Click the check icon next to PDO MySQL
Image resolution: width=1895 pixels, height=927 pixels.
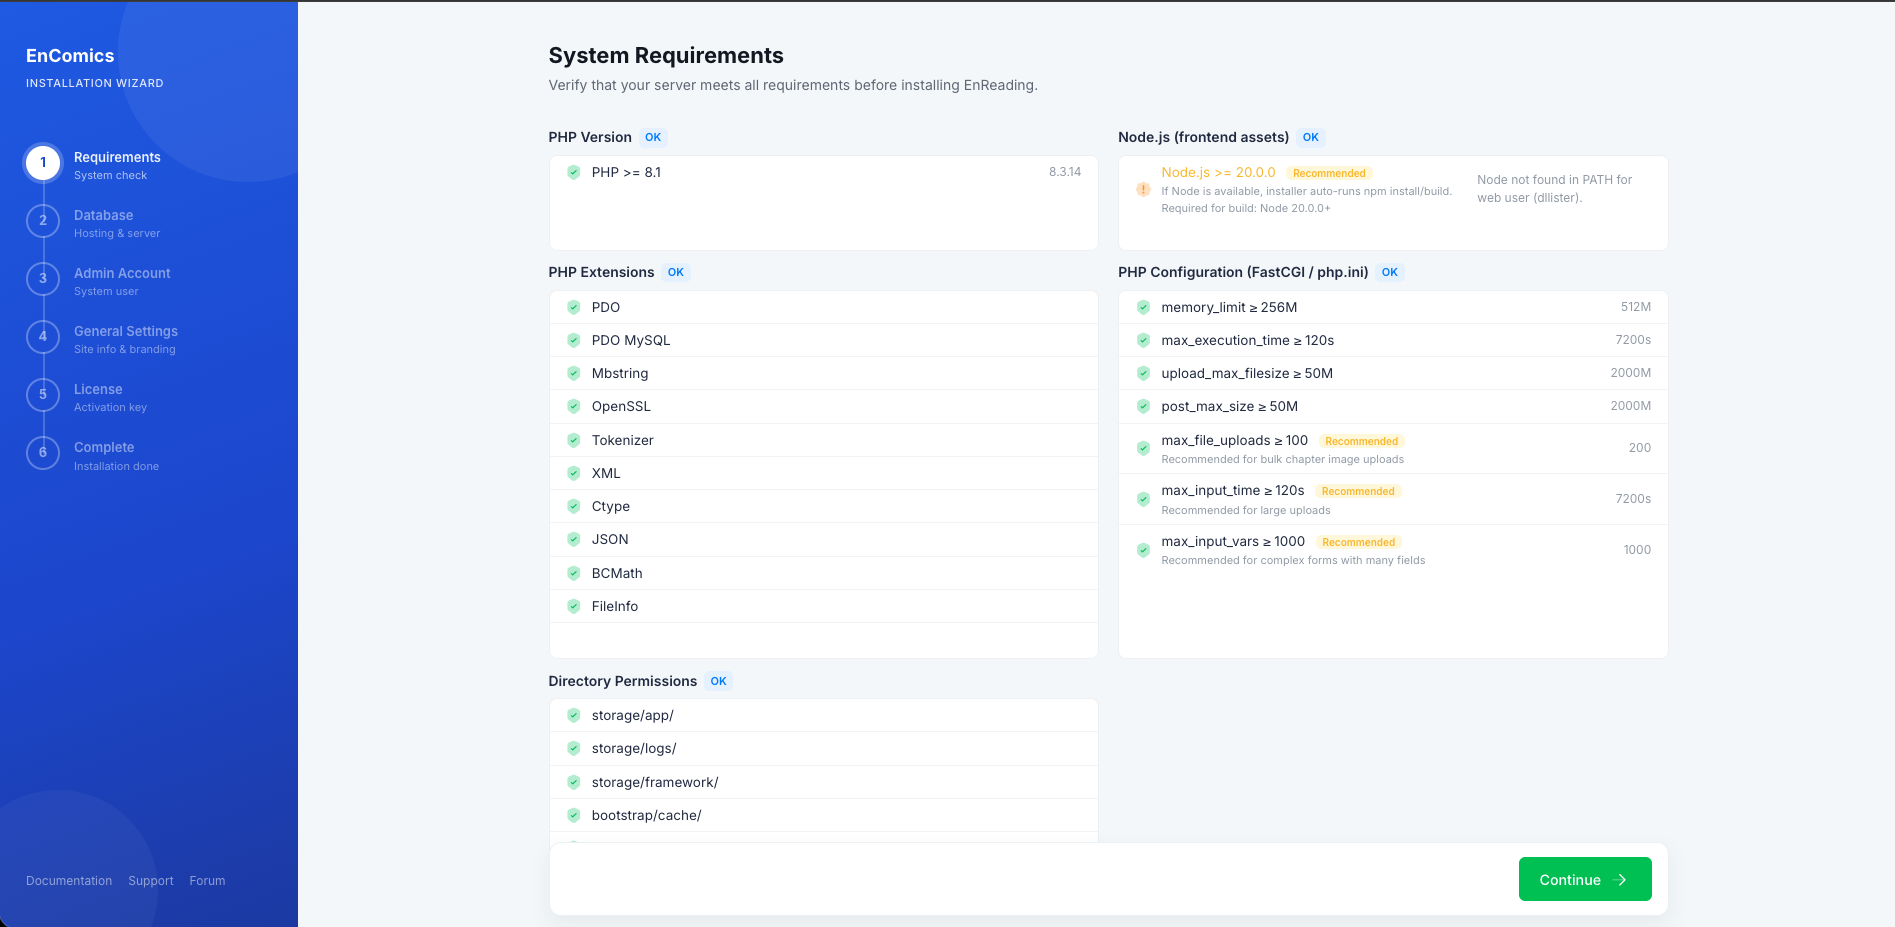click(574, 340)
